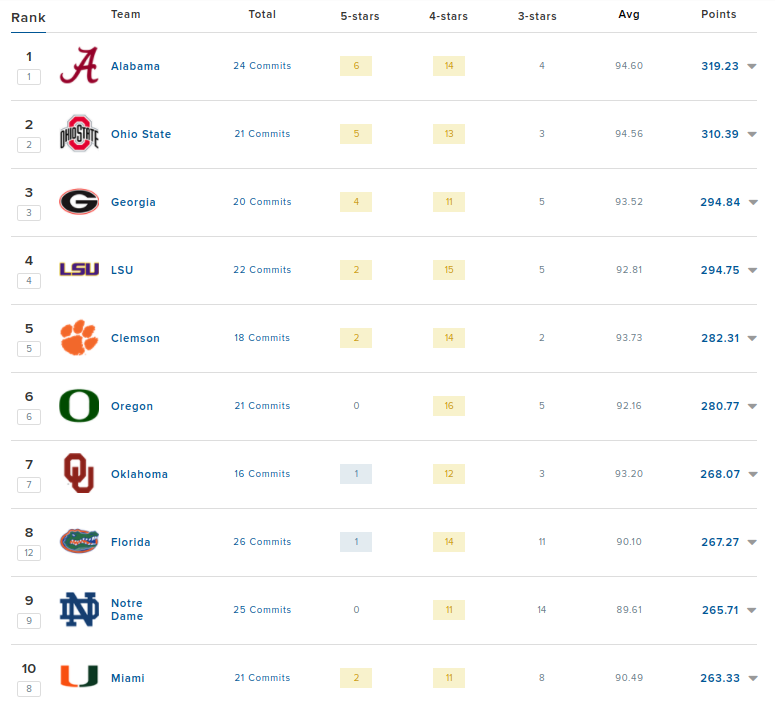Open the Oklahoma team name link
The image size is (775, 705).
139,474
